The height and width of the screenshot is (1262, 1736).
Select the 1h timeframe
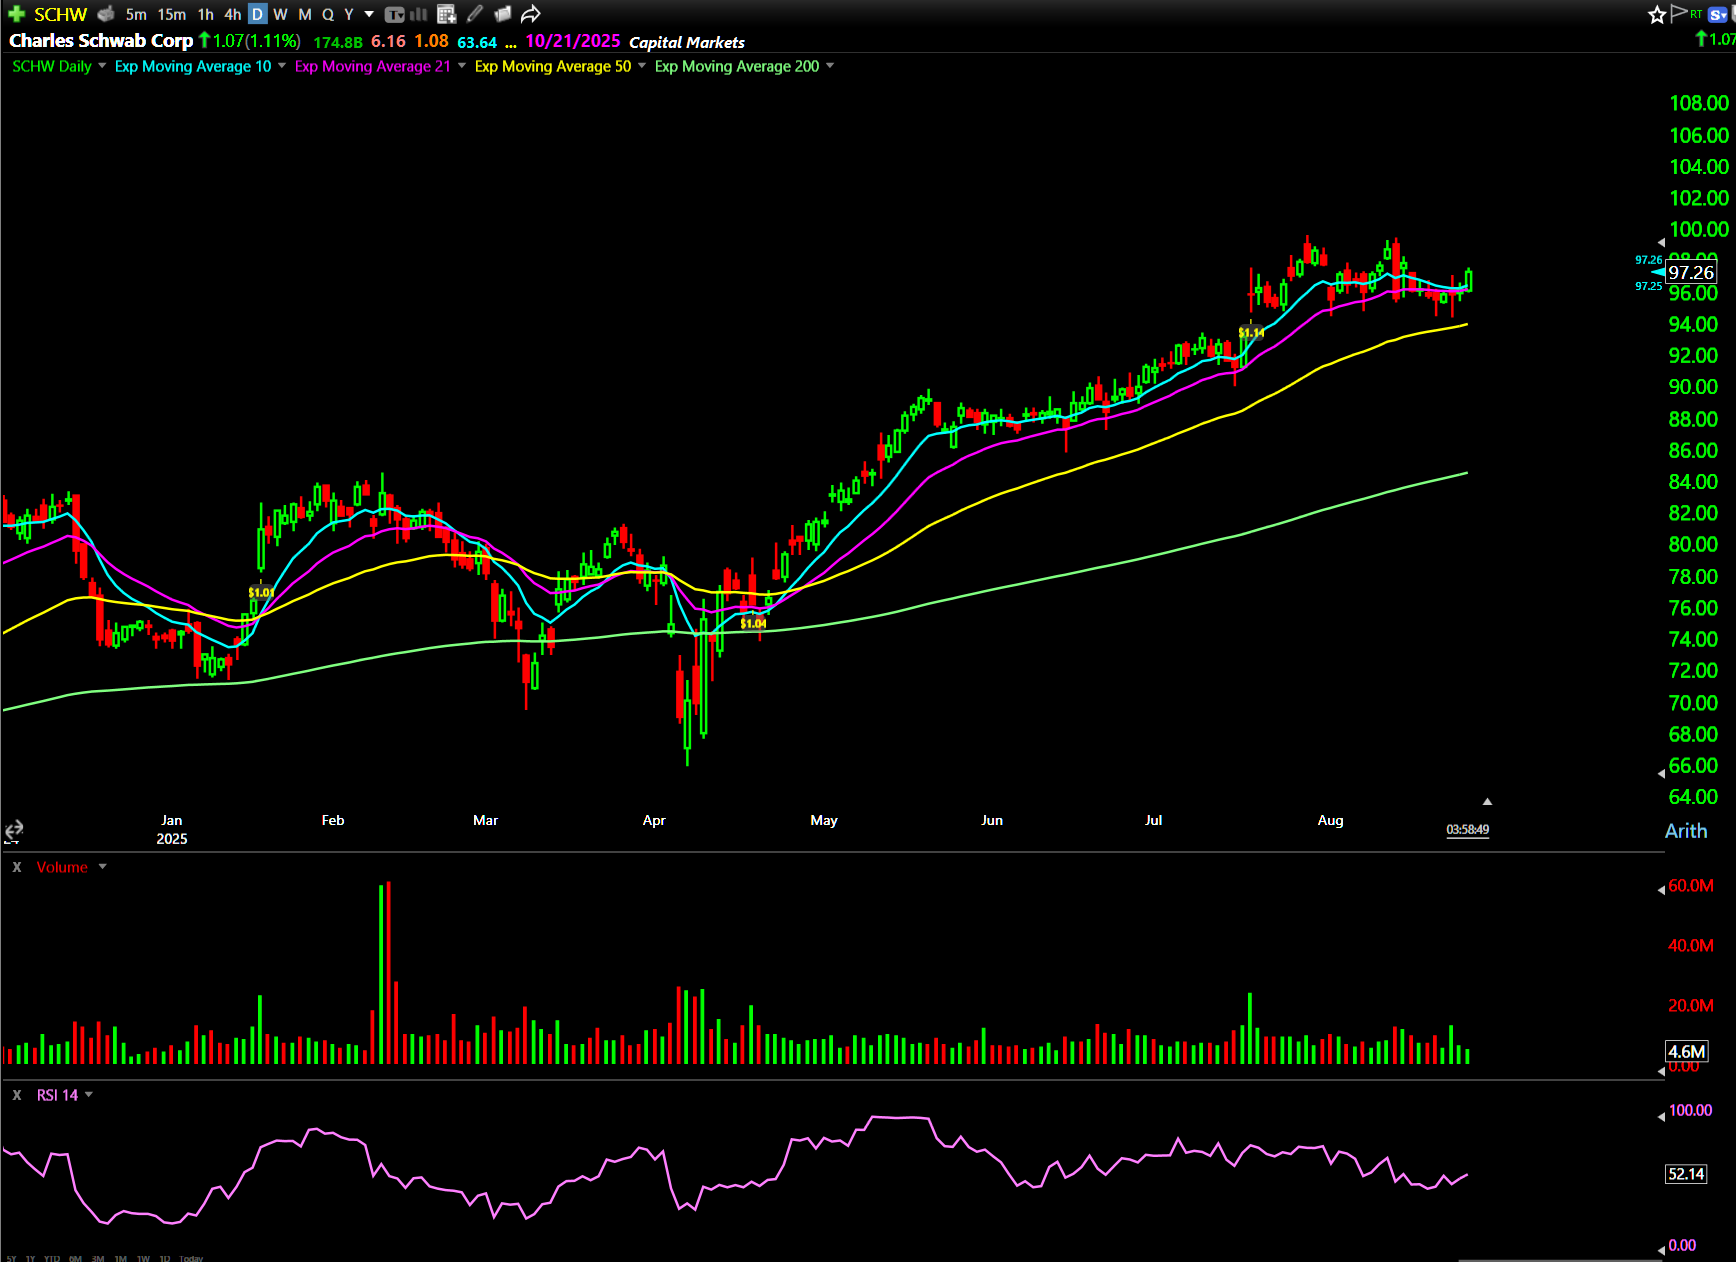click(206, 14)
